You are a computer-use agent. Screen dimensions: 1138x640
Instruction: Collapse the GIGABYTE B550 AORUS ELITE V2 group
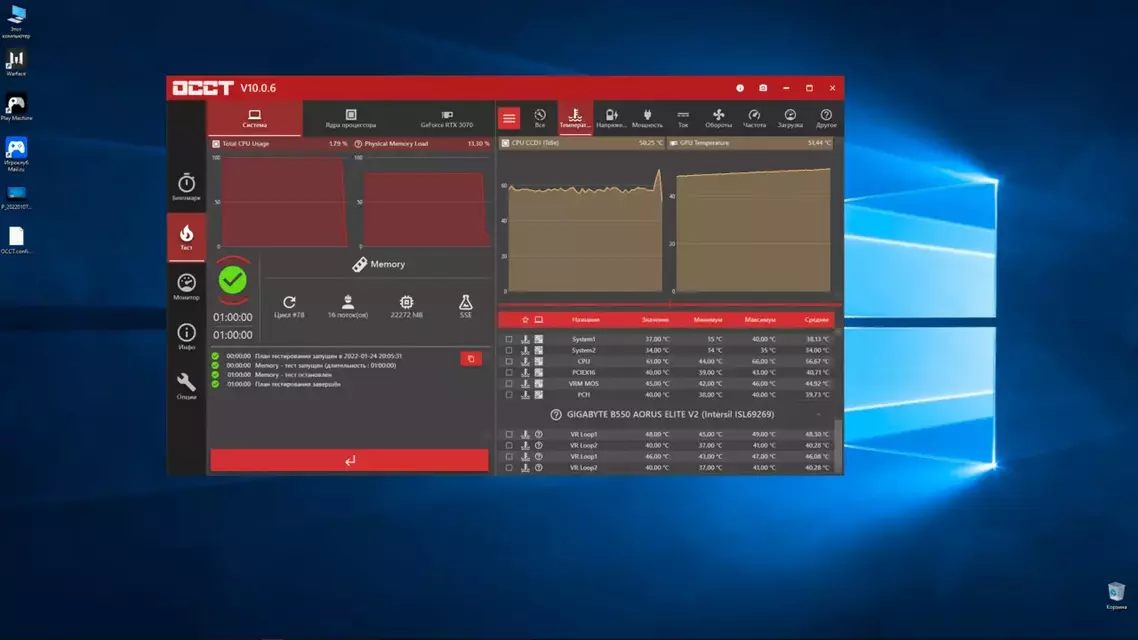[818, 414]
